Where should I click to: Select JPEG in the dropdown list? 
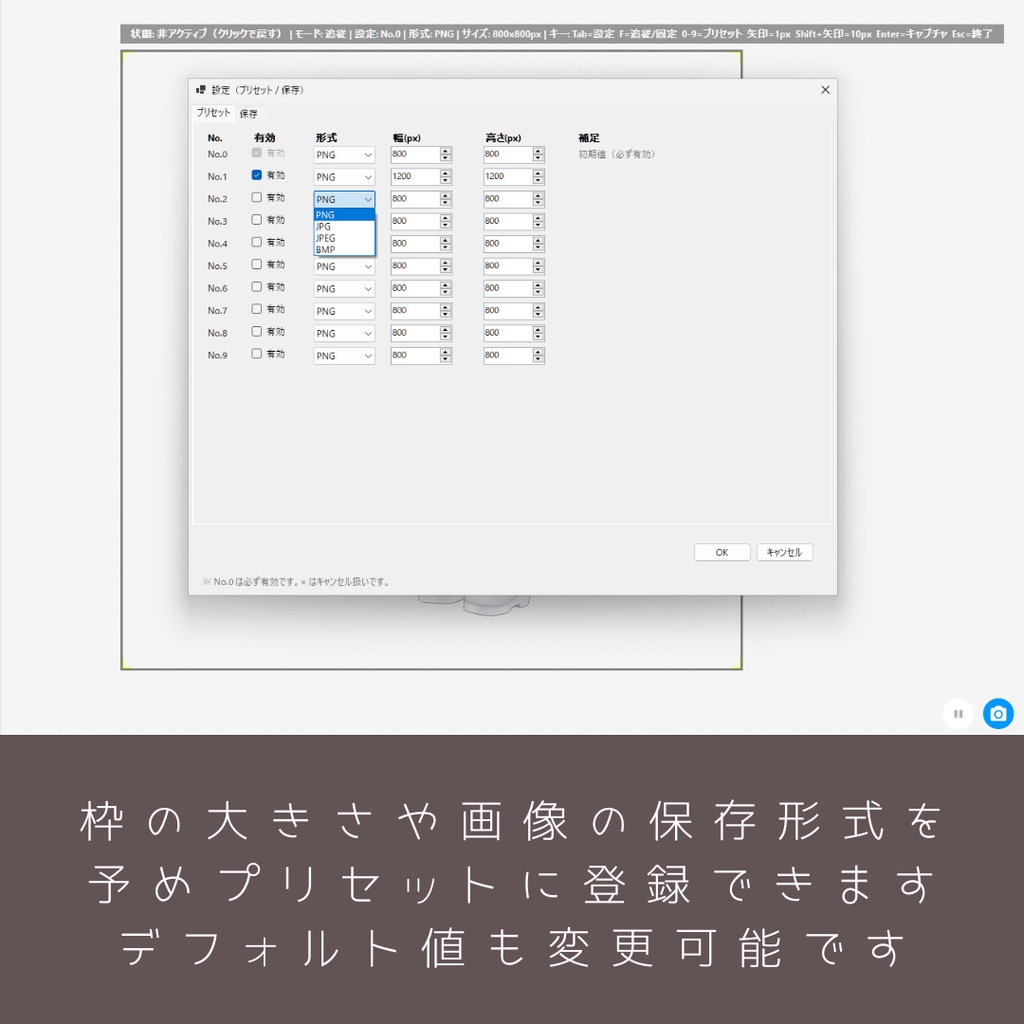pyautogui.click(x=344, y=238)
